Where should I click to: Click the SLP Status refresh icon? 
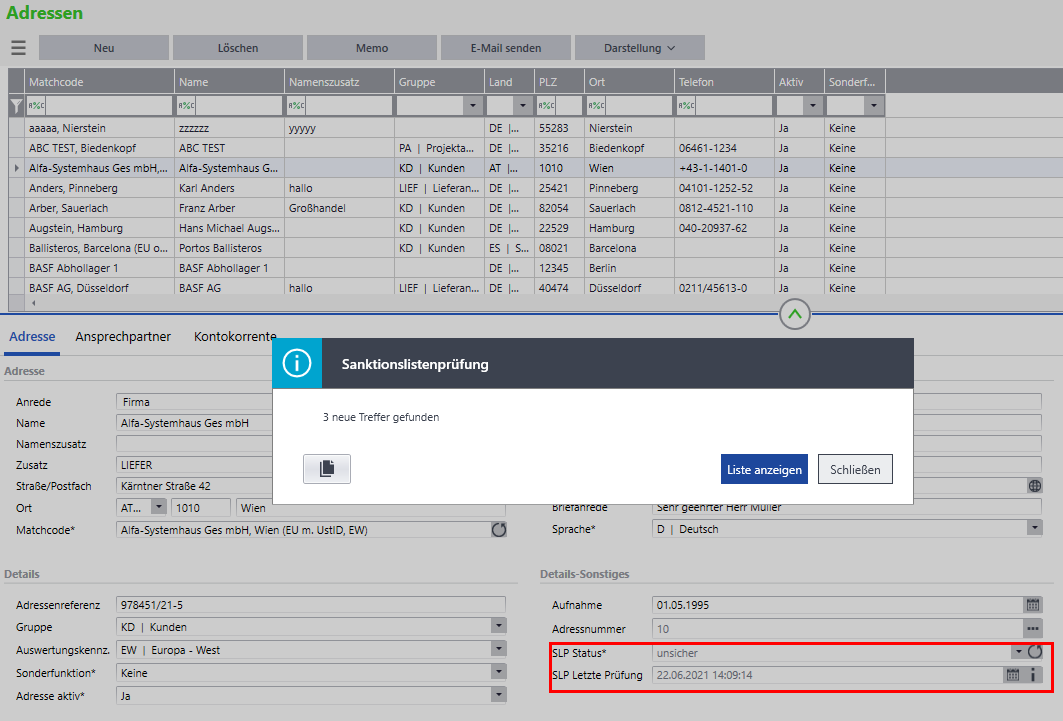click(1035, 652)
